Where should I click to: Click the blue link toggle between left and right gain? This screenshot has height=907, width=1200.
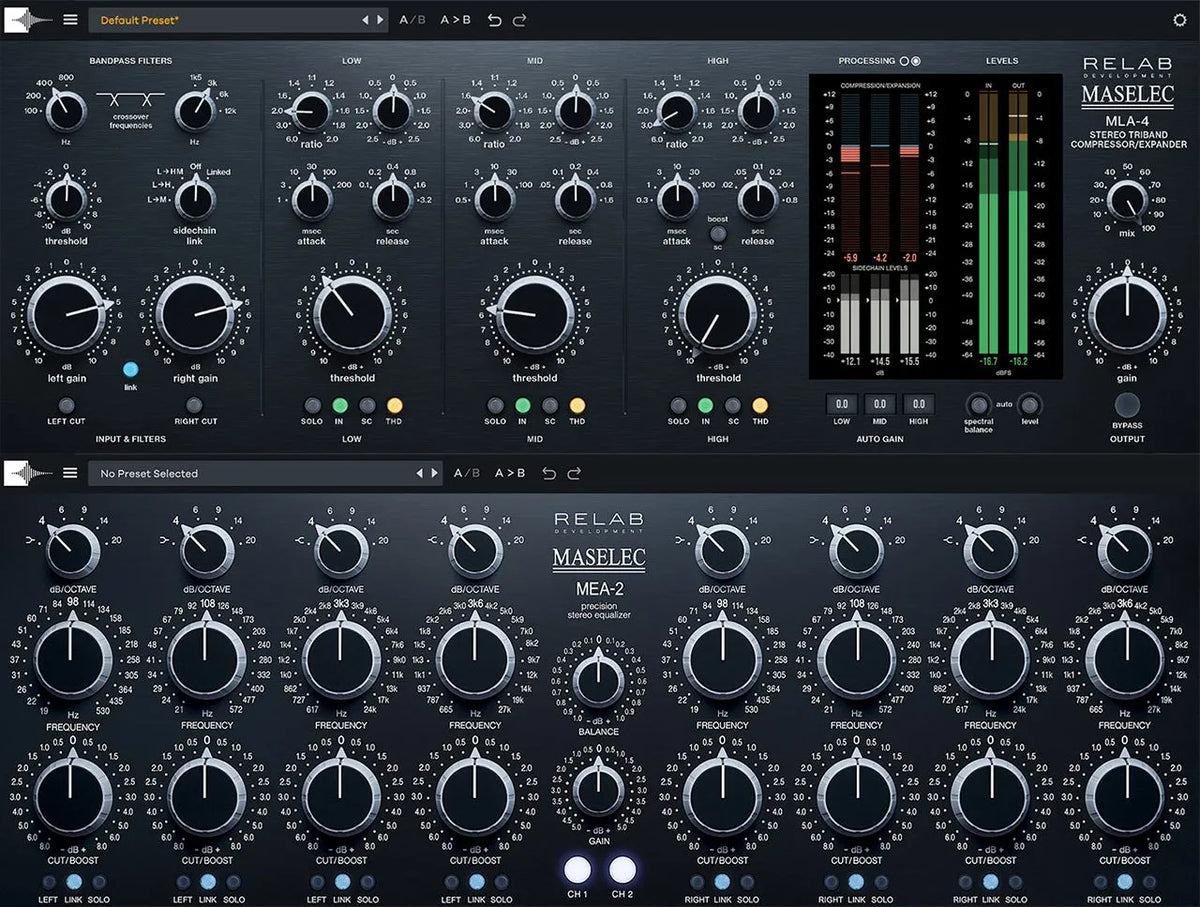130,368
